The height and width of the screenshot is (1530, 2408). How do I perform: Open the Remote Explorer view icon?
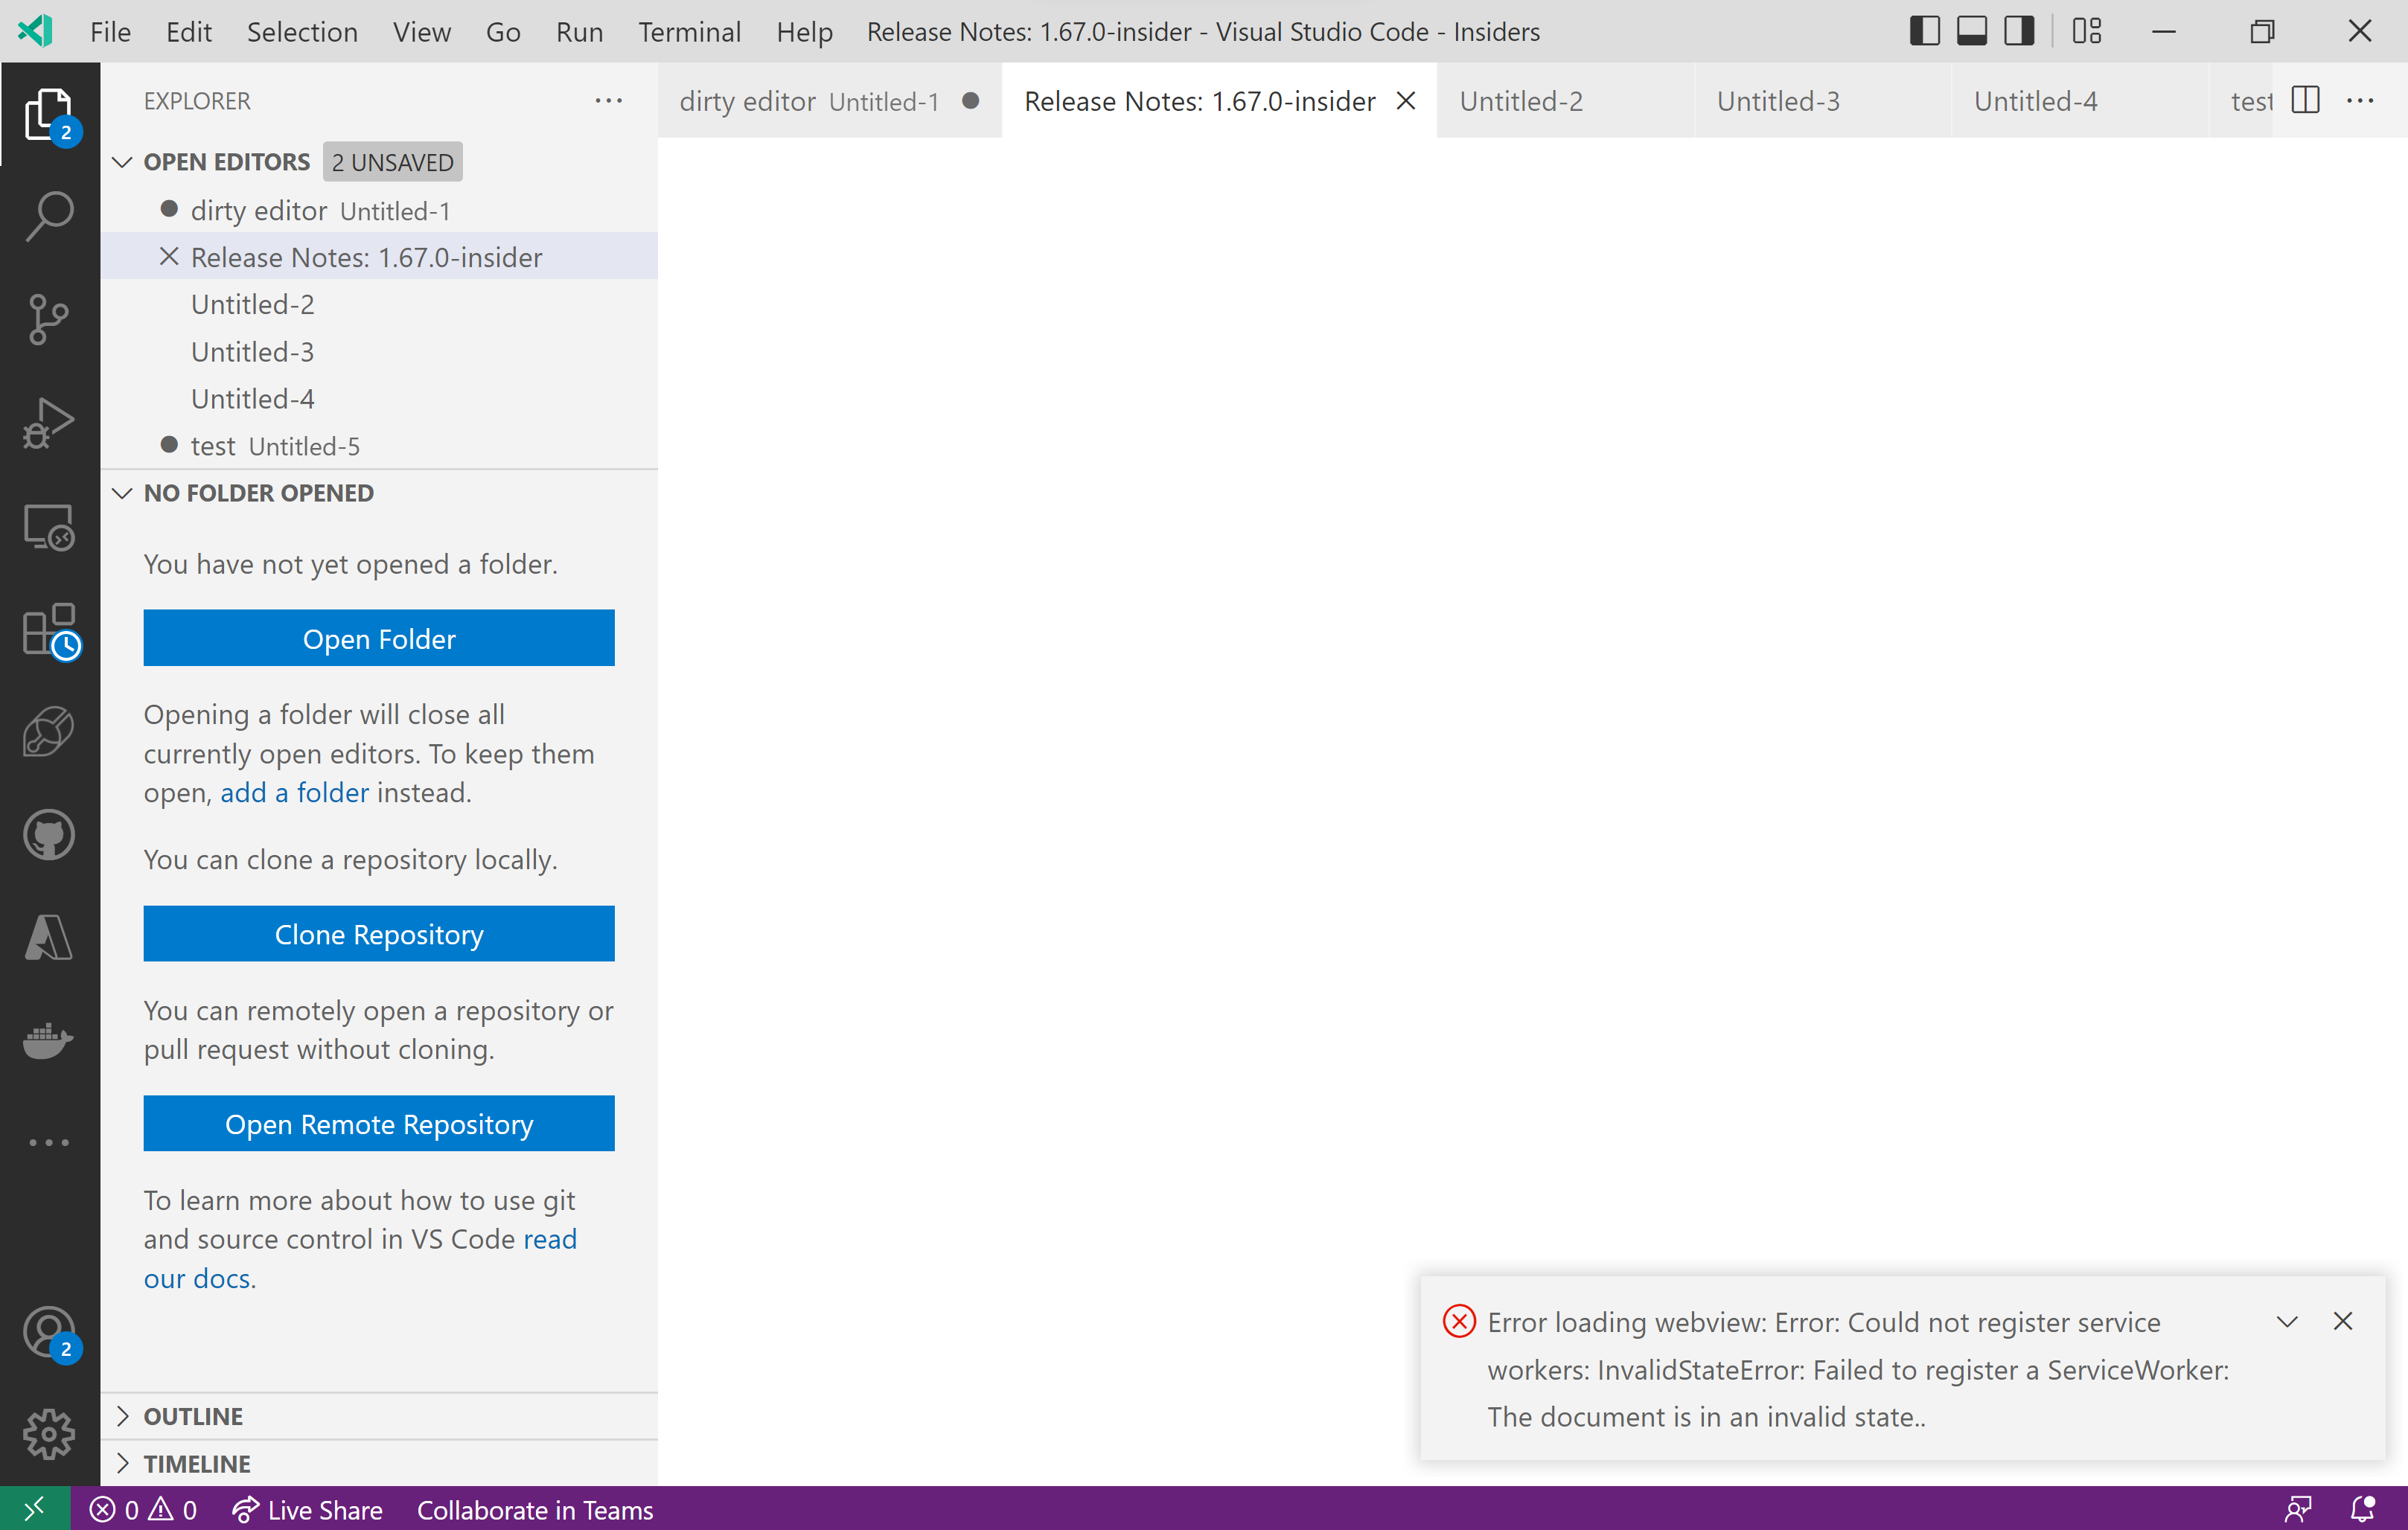click(x=49, y=526)
